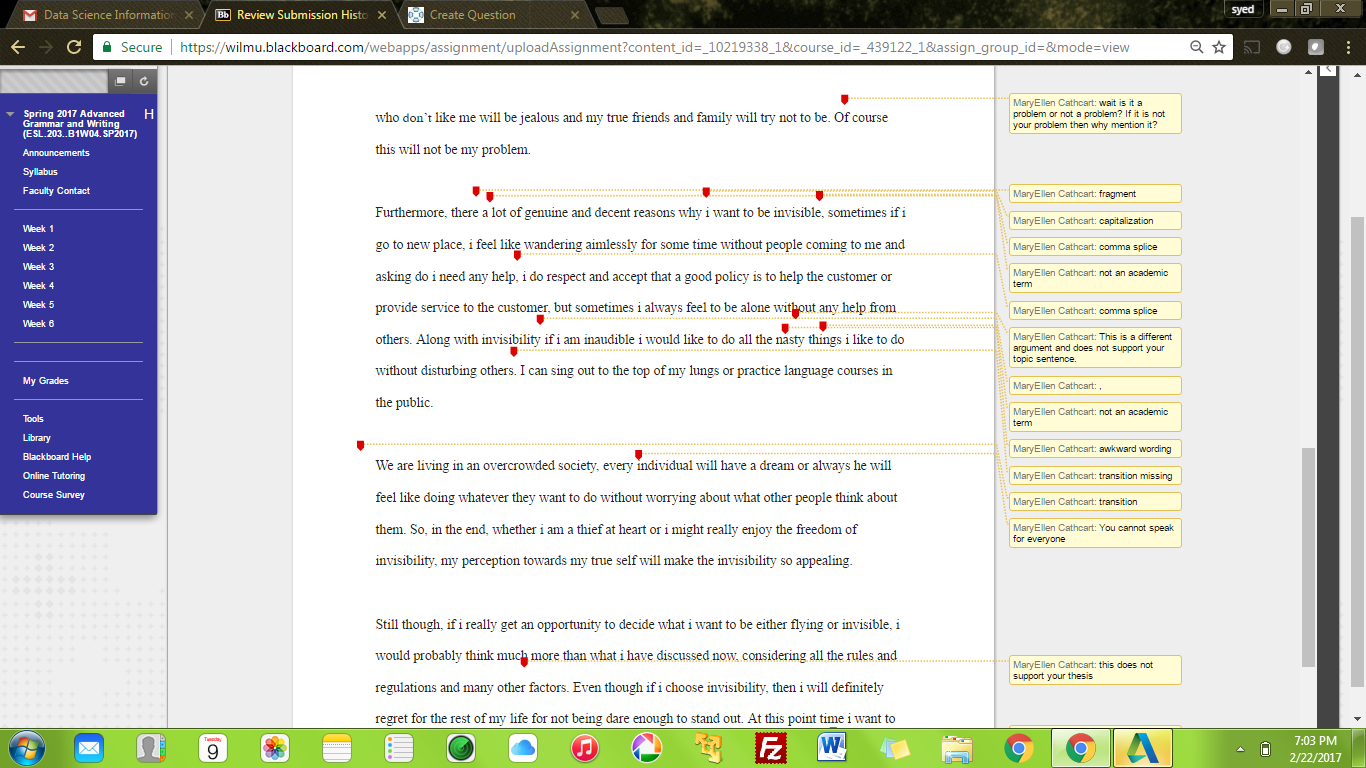The image size is (1366, 768).
Task: Open the Announcements link
Action: point(56,153)
